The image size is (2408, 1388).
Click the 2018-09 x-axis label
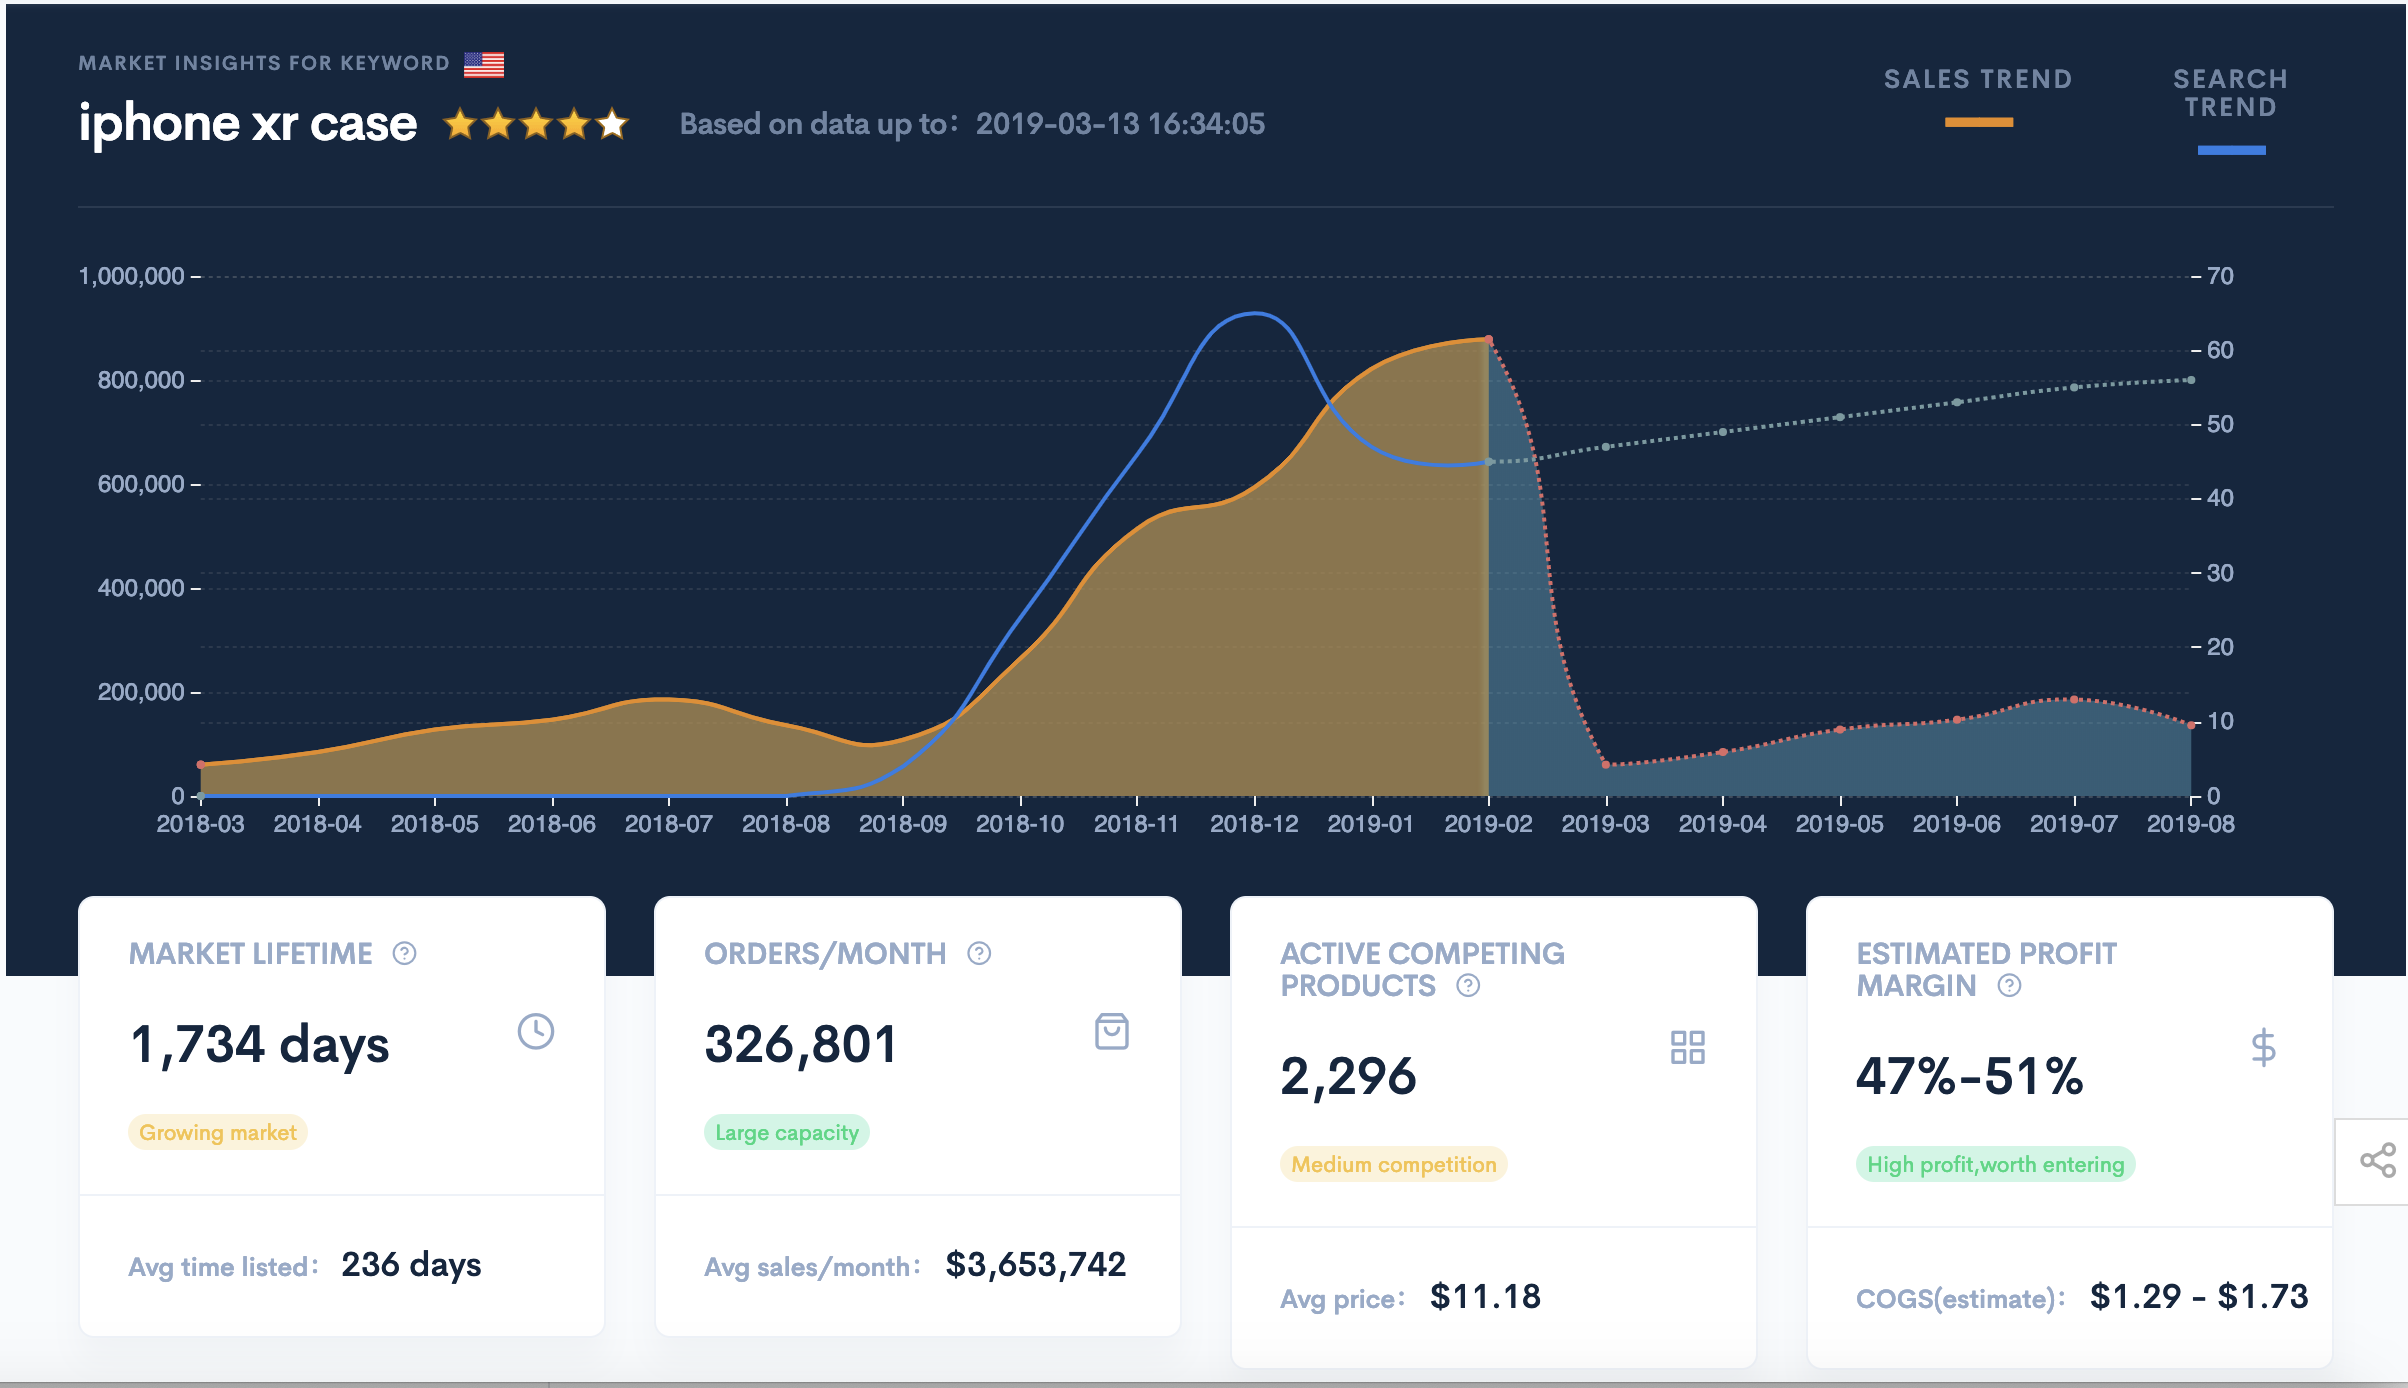click(903, 824)
